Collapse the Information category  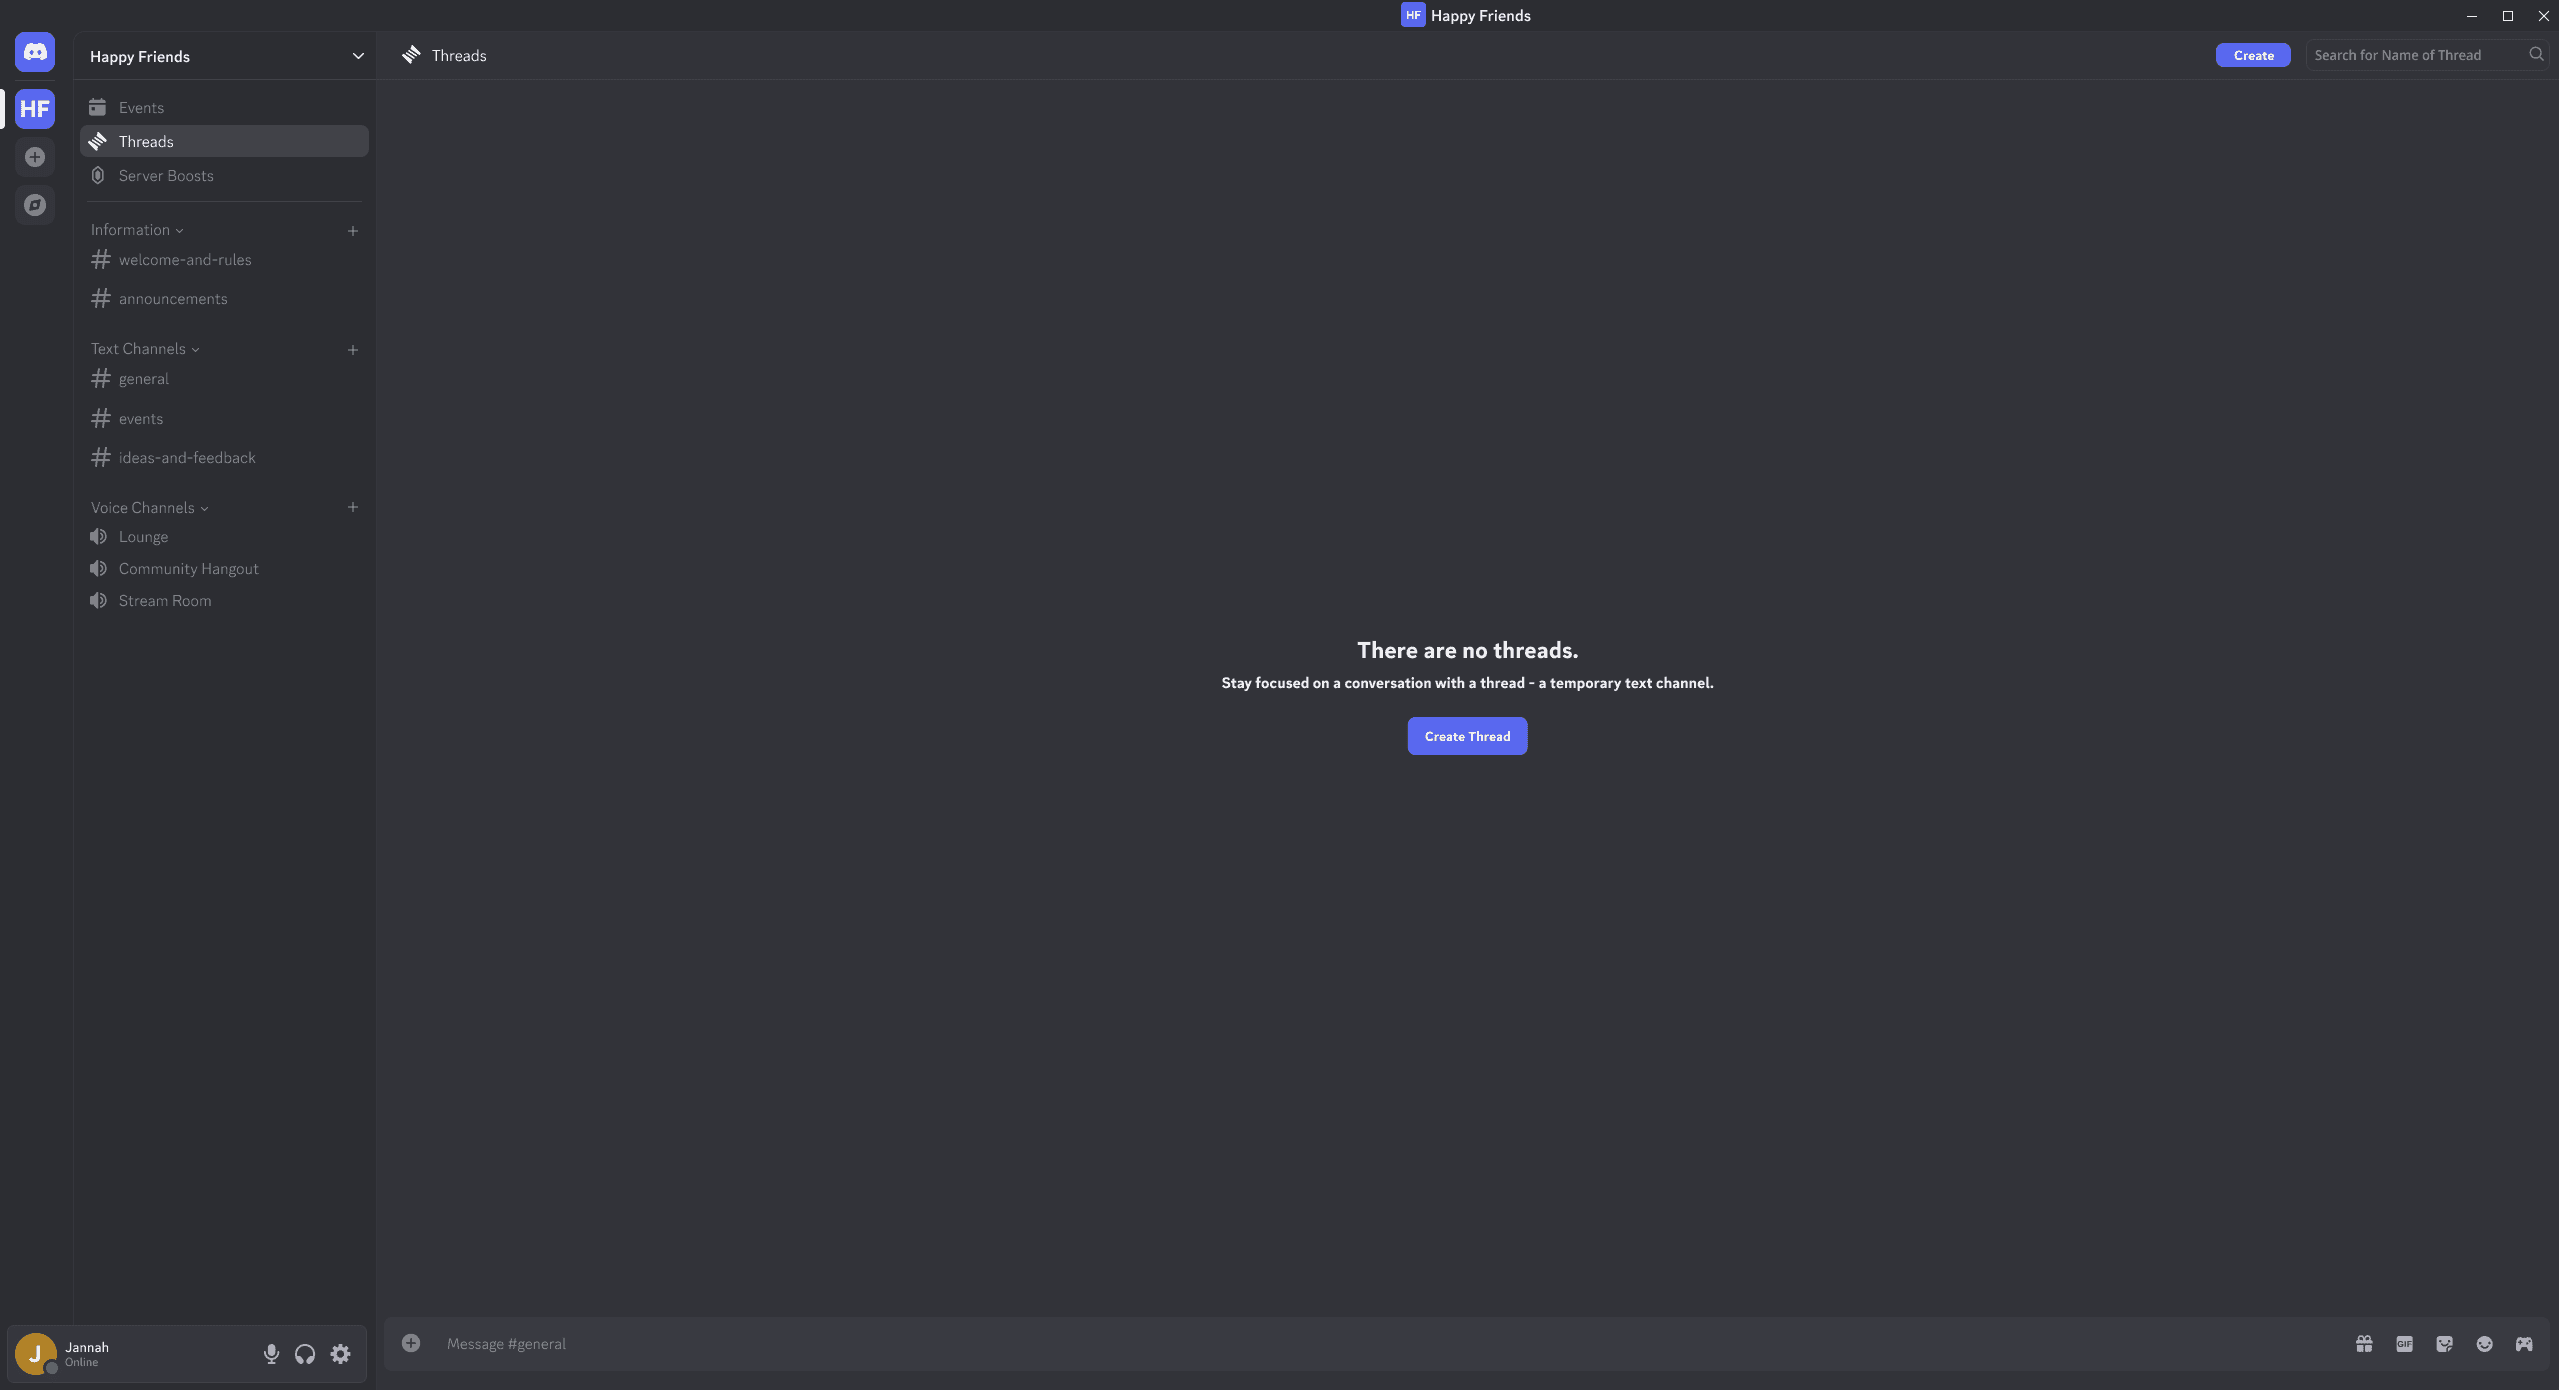point(137,230)
